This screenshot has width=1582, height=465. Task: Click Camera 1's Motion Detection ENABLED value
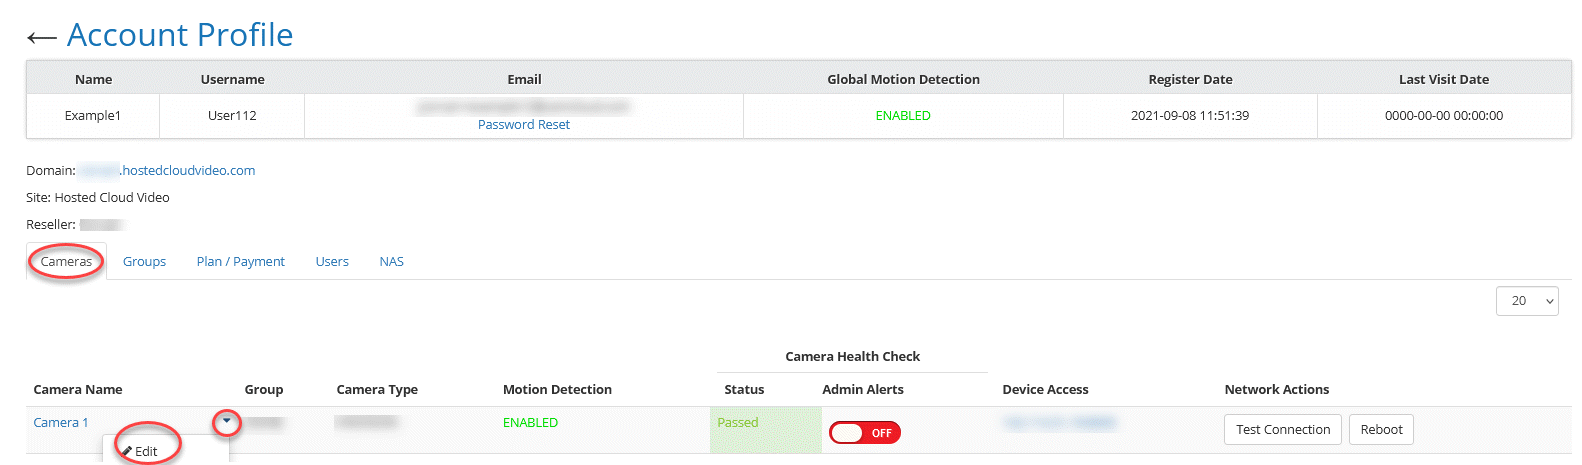pos(530,423)
